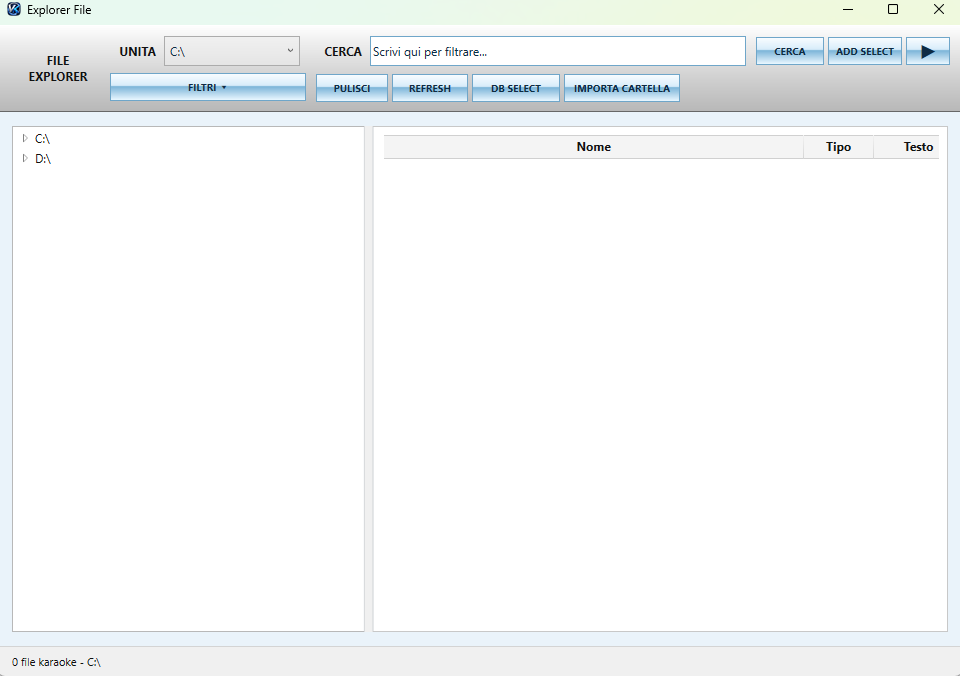Click the CERCA label beside the search field

pos(343,52)
